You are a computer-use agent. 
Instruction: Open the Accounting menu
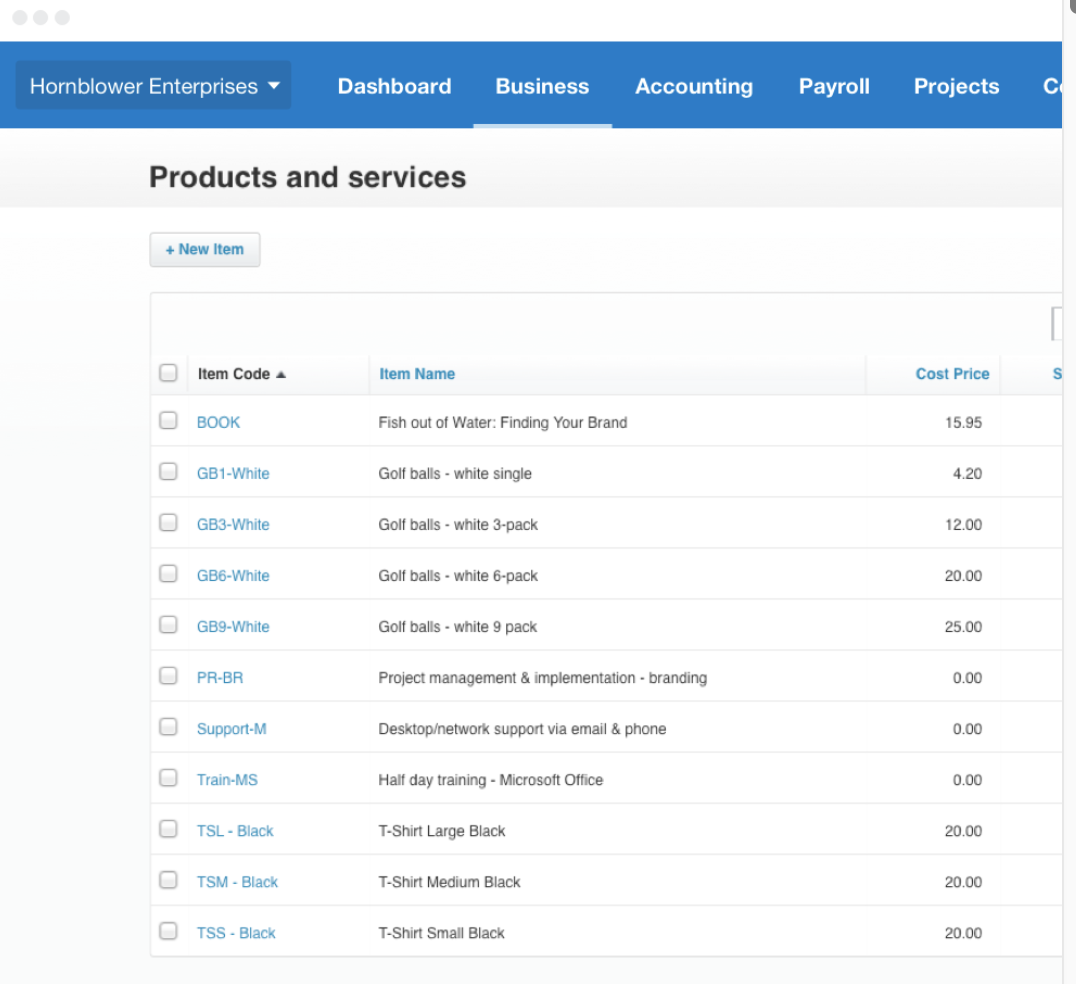(693, 86)
